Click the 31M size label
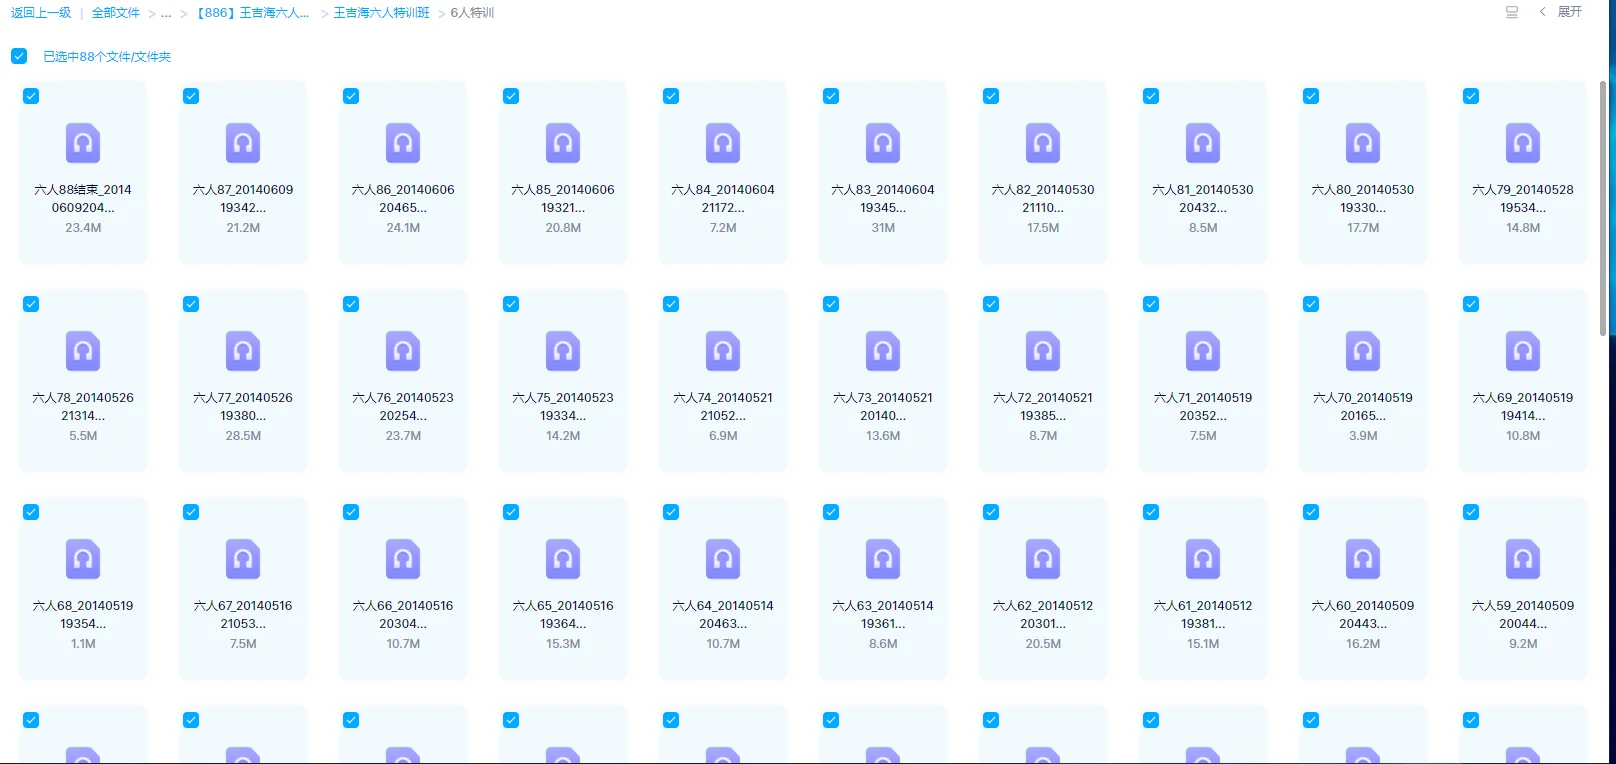 tap(883, 228)
